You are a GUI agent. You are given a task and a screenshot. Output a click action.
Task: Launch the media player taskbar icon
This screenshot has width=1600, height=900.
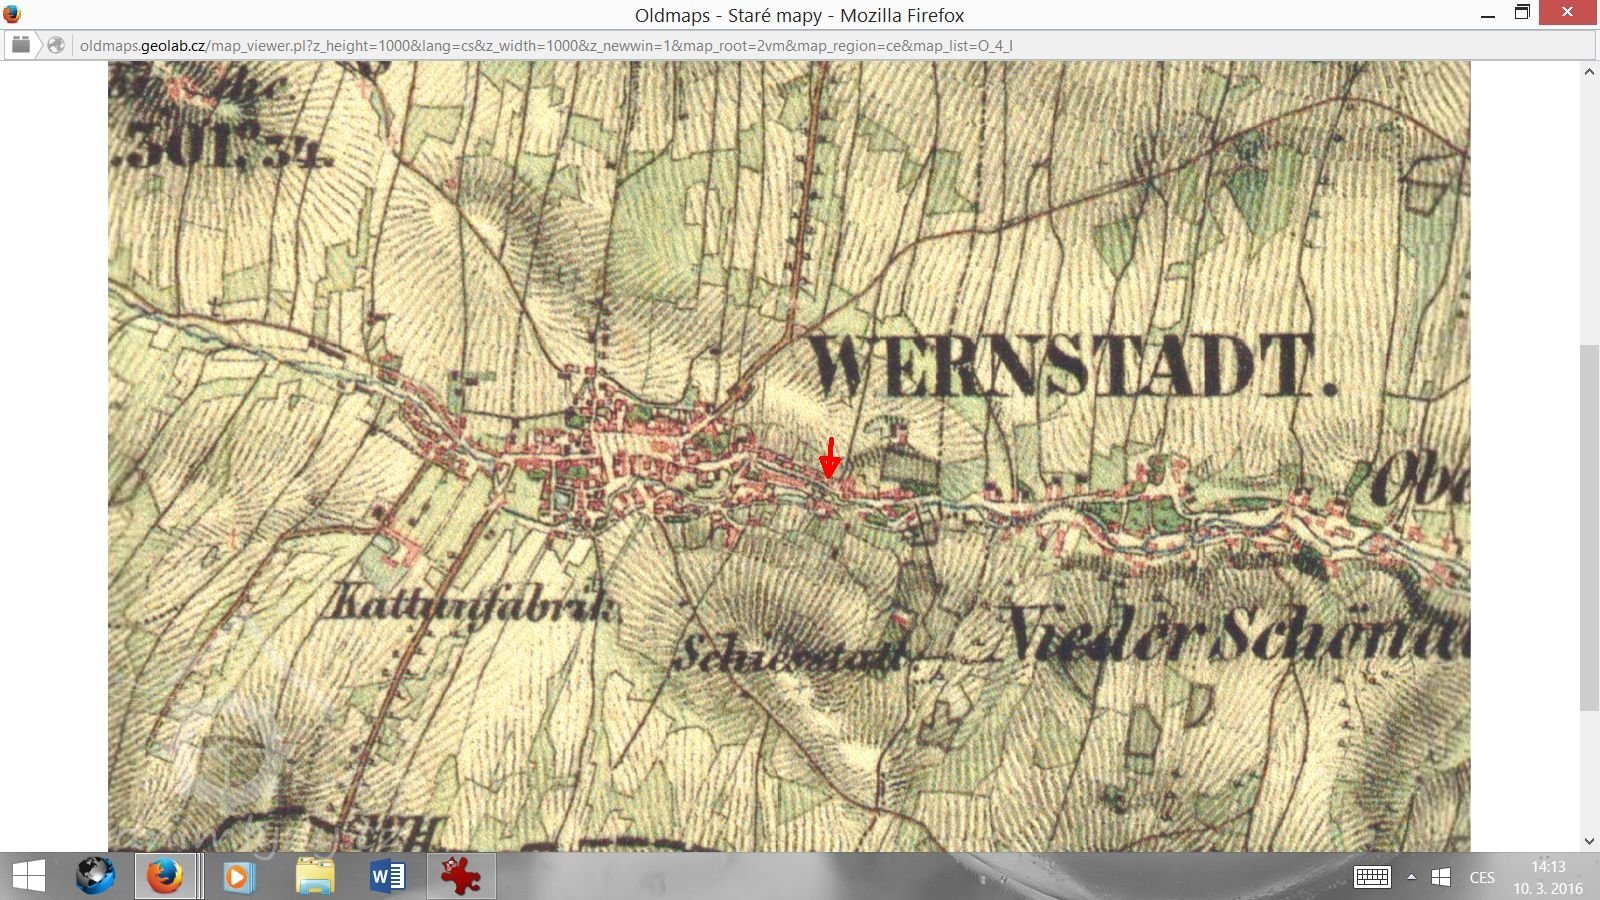tap(238, 877)
